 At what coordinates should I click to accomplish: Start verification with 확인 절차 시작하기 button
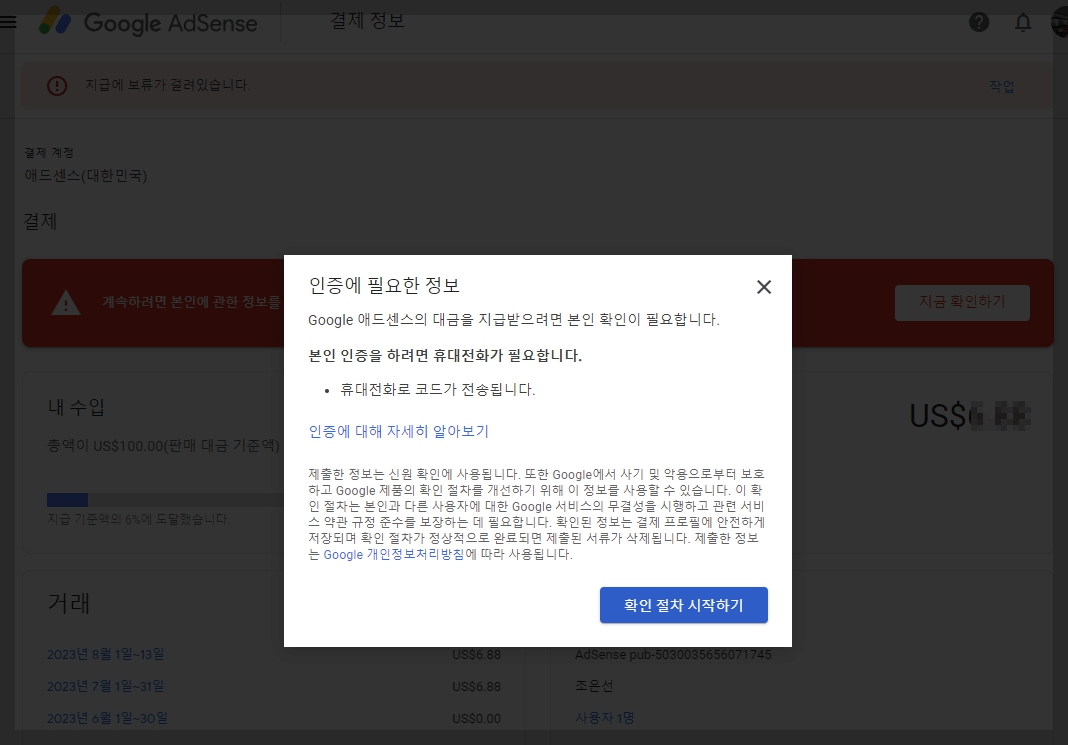click(683, 605)
